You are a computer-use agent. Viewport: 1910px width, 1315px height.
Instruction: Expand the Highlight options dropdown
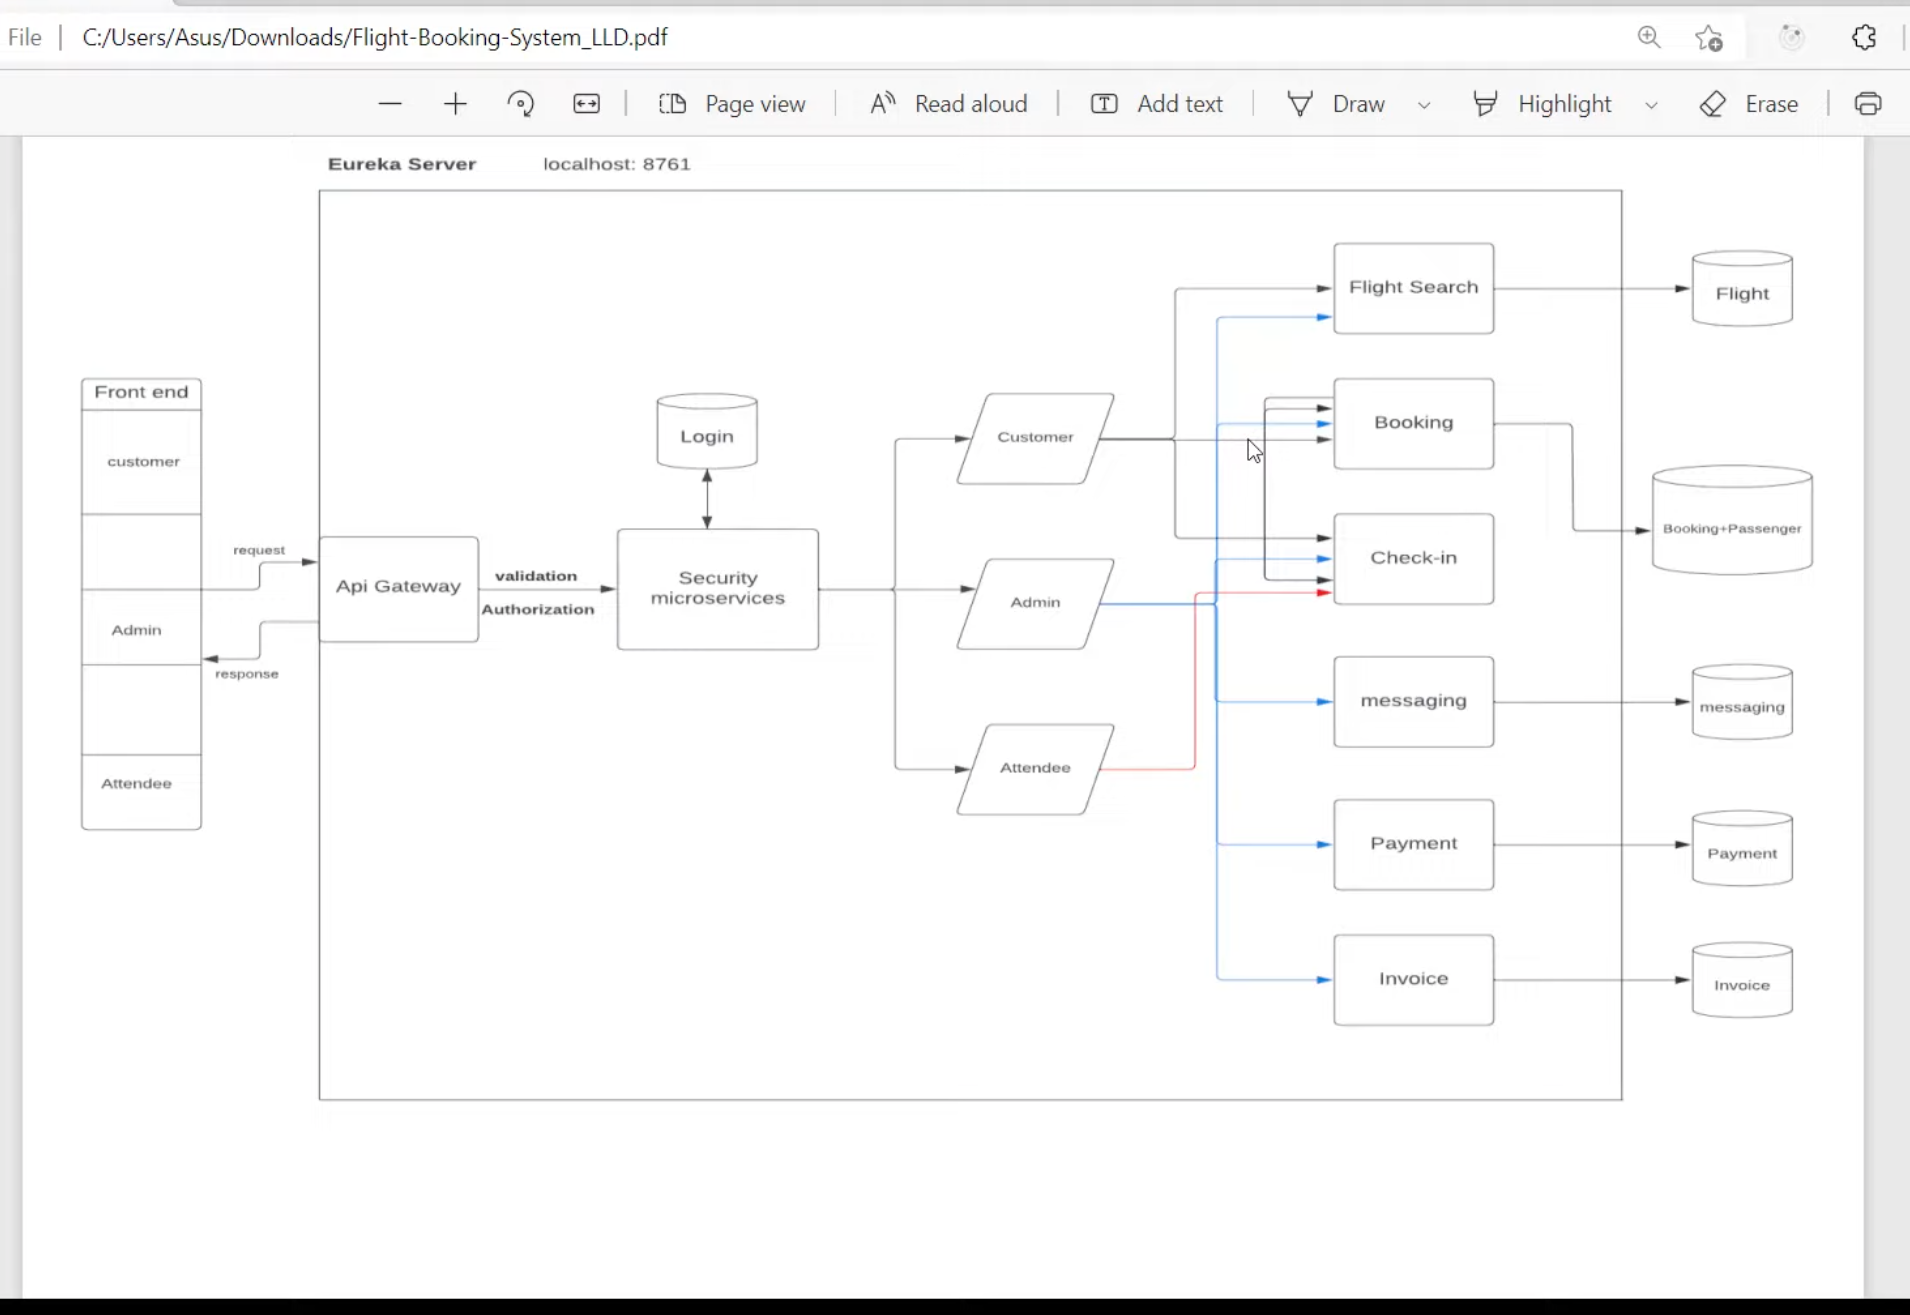point(1651,105)
